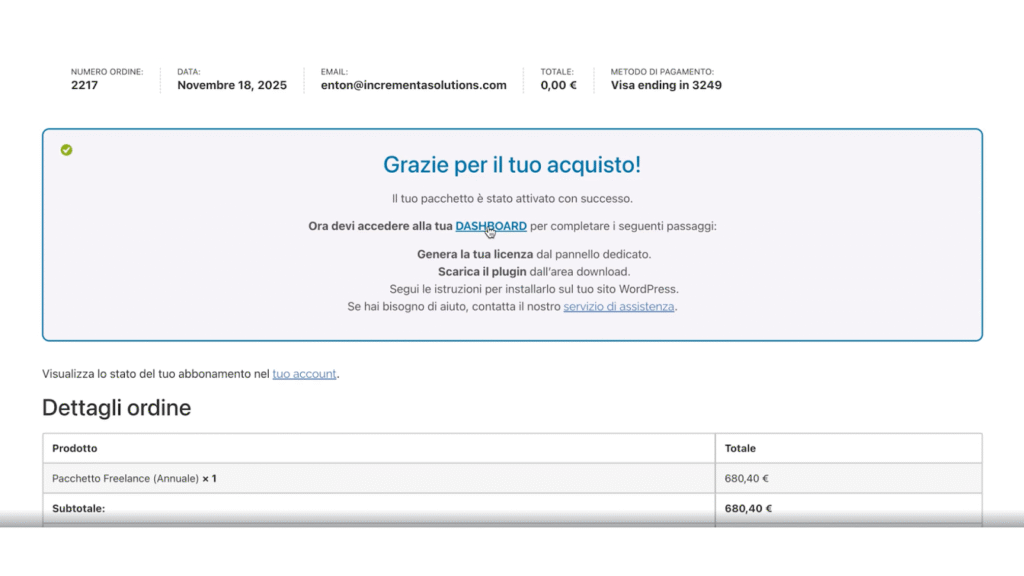Click the green success checkmark icon
The image size is (1024, 576).
point(66,150)
